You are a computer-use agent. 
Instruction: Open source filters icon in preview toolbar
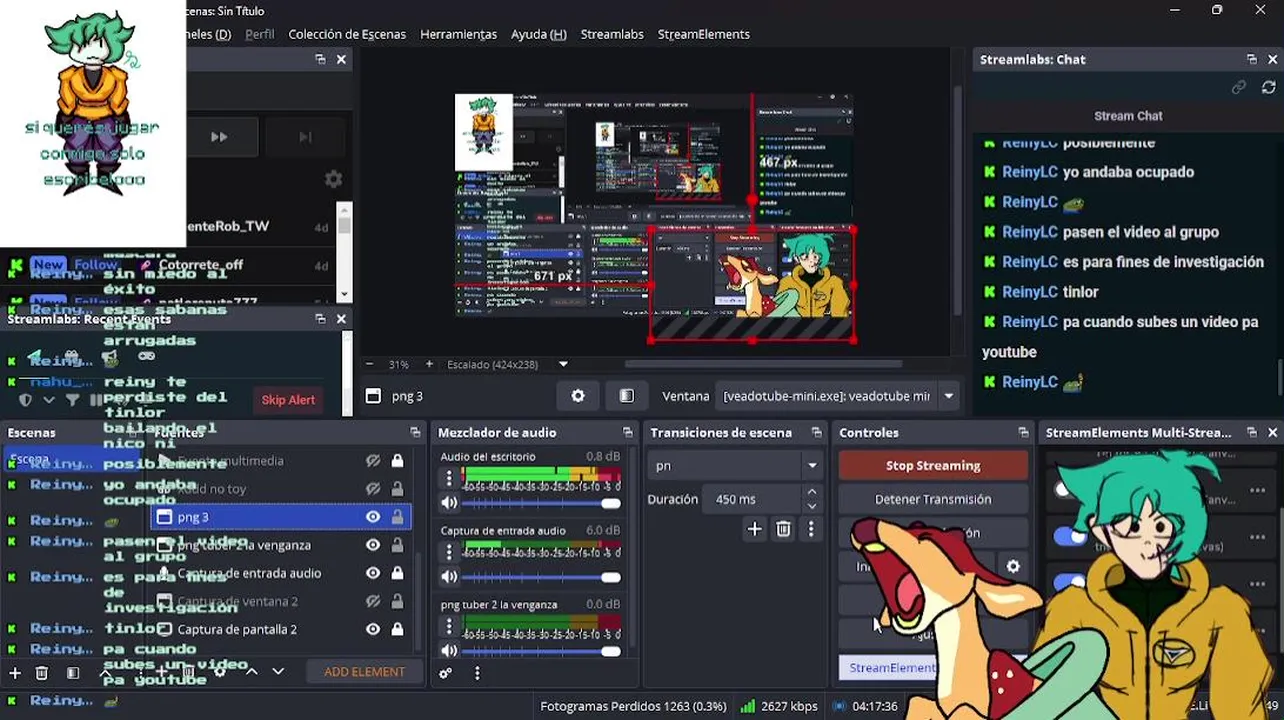[x=627, y=396]
